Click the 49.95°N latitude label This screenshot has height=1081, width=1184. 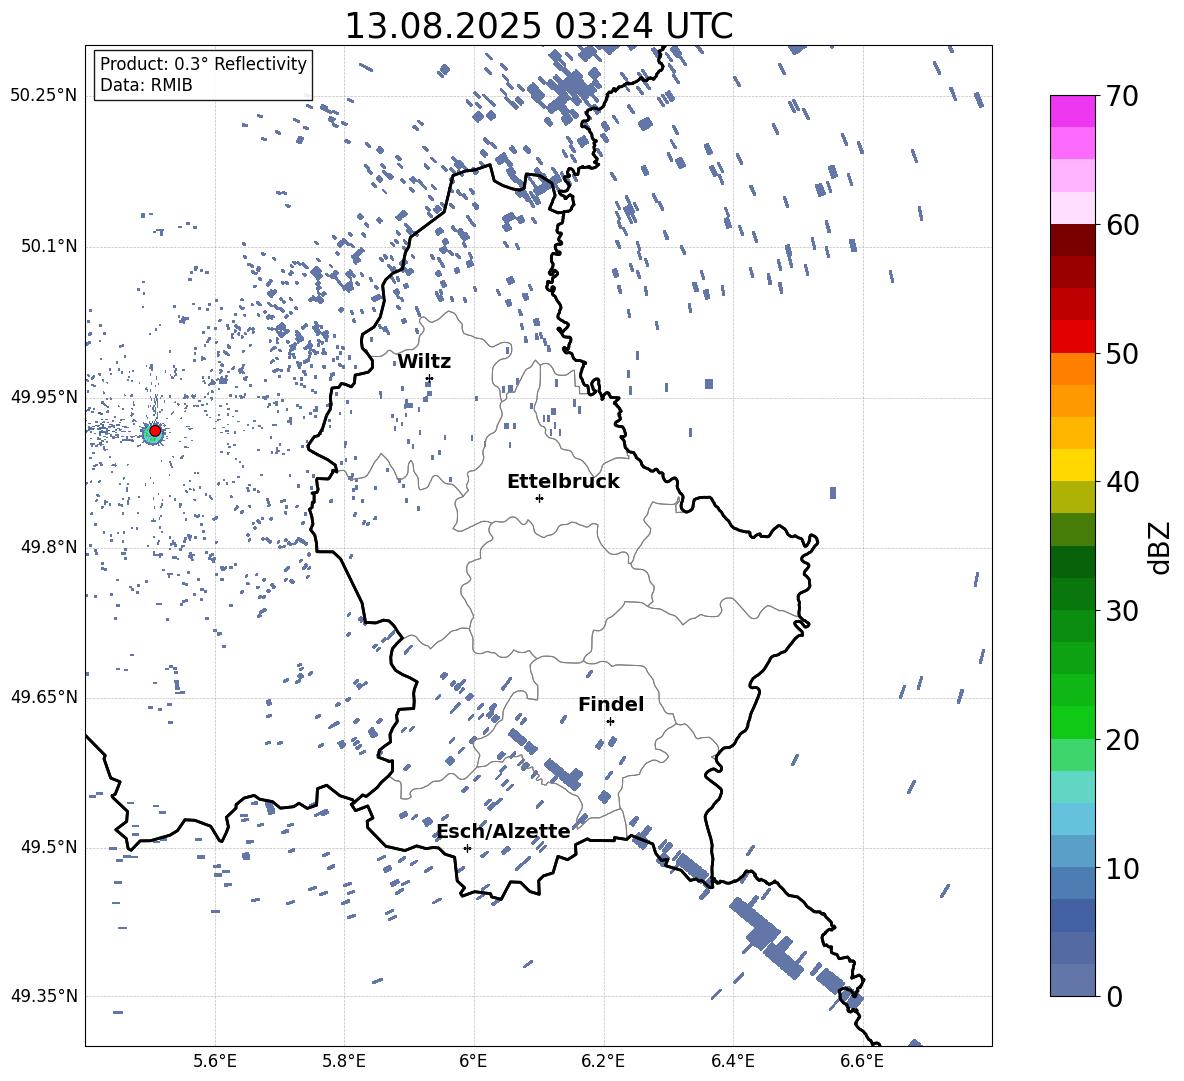pyautogui.click(x=44, y=396)
